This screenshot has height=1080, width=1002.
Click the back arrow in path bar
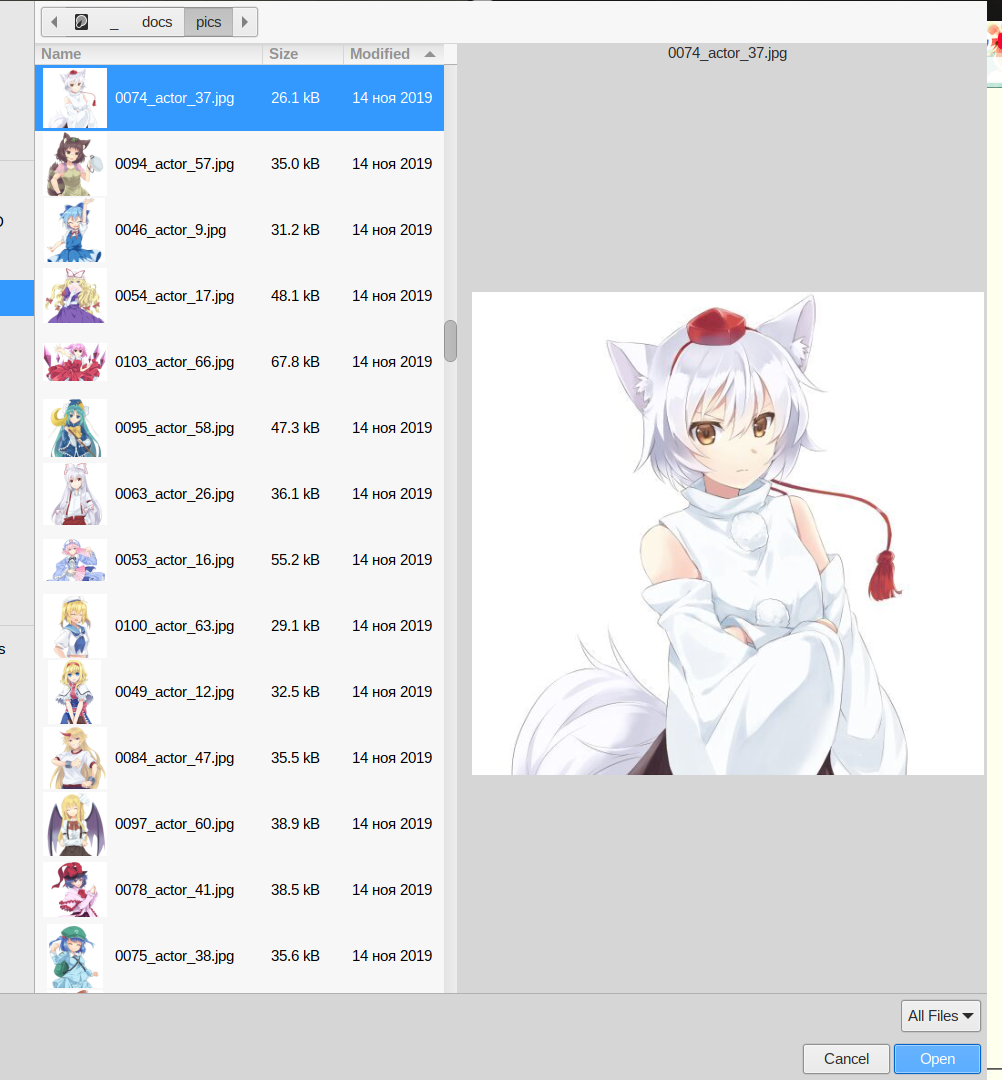pyautogui.click(x=54, y=22)
